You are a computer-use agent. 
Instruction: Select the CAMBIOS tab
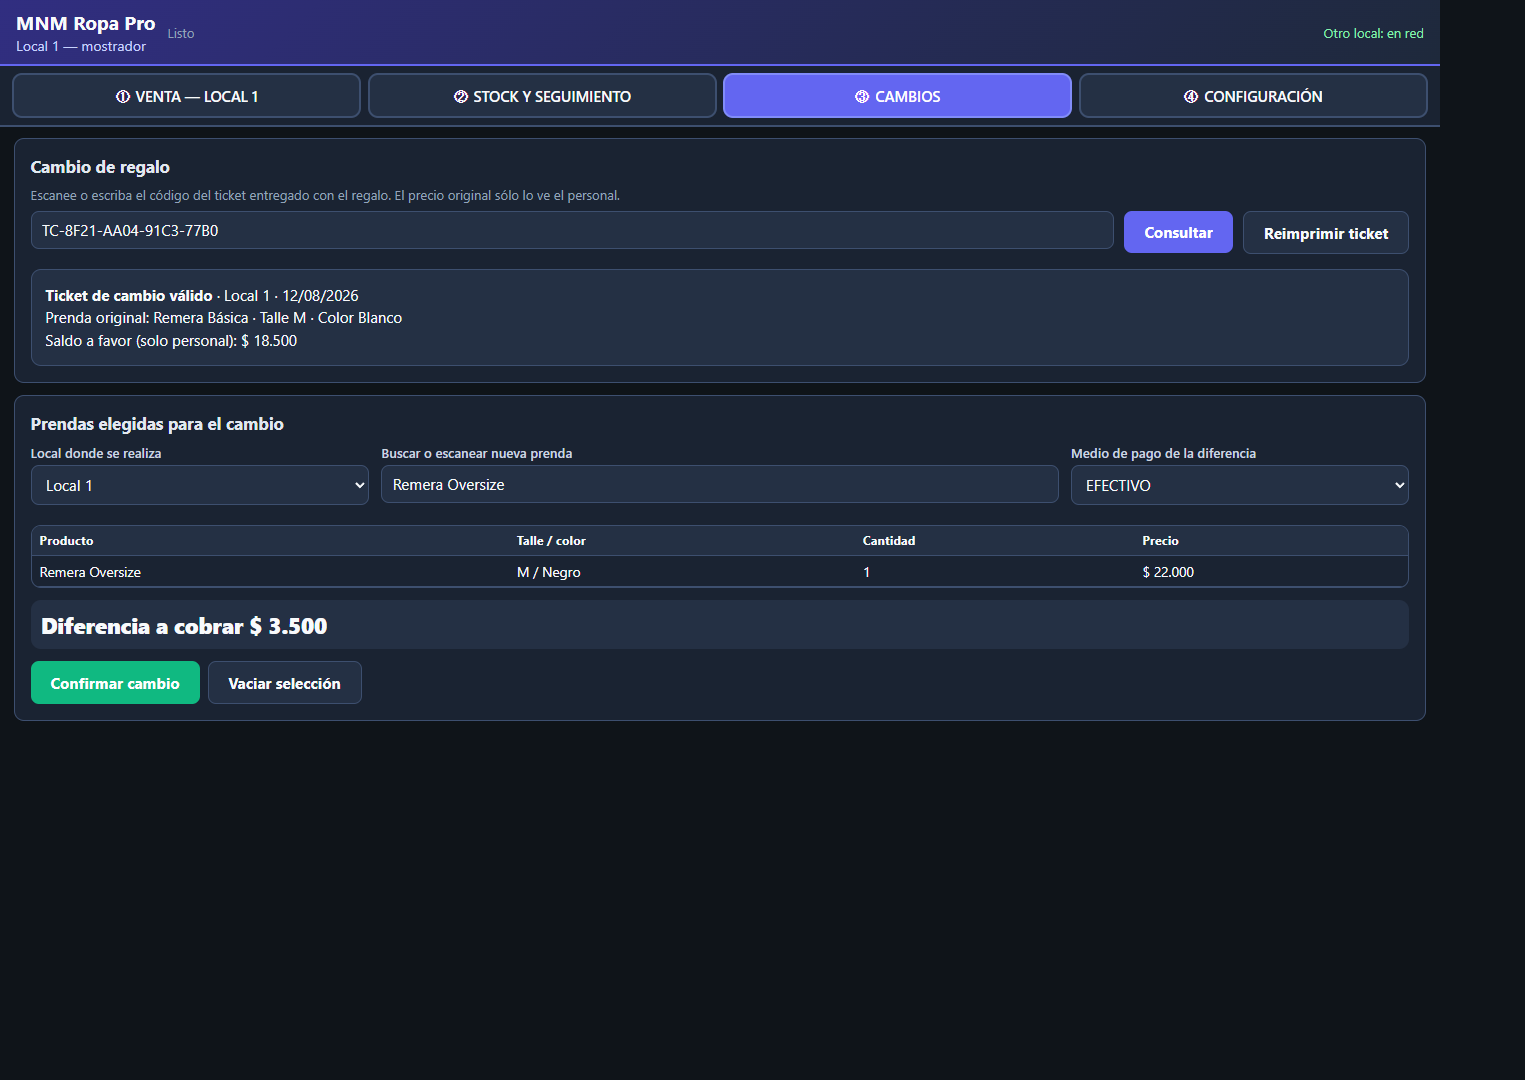point(897,96)
